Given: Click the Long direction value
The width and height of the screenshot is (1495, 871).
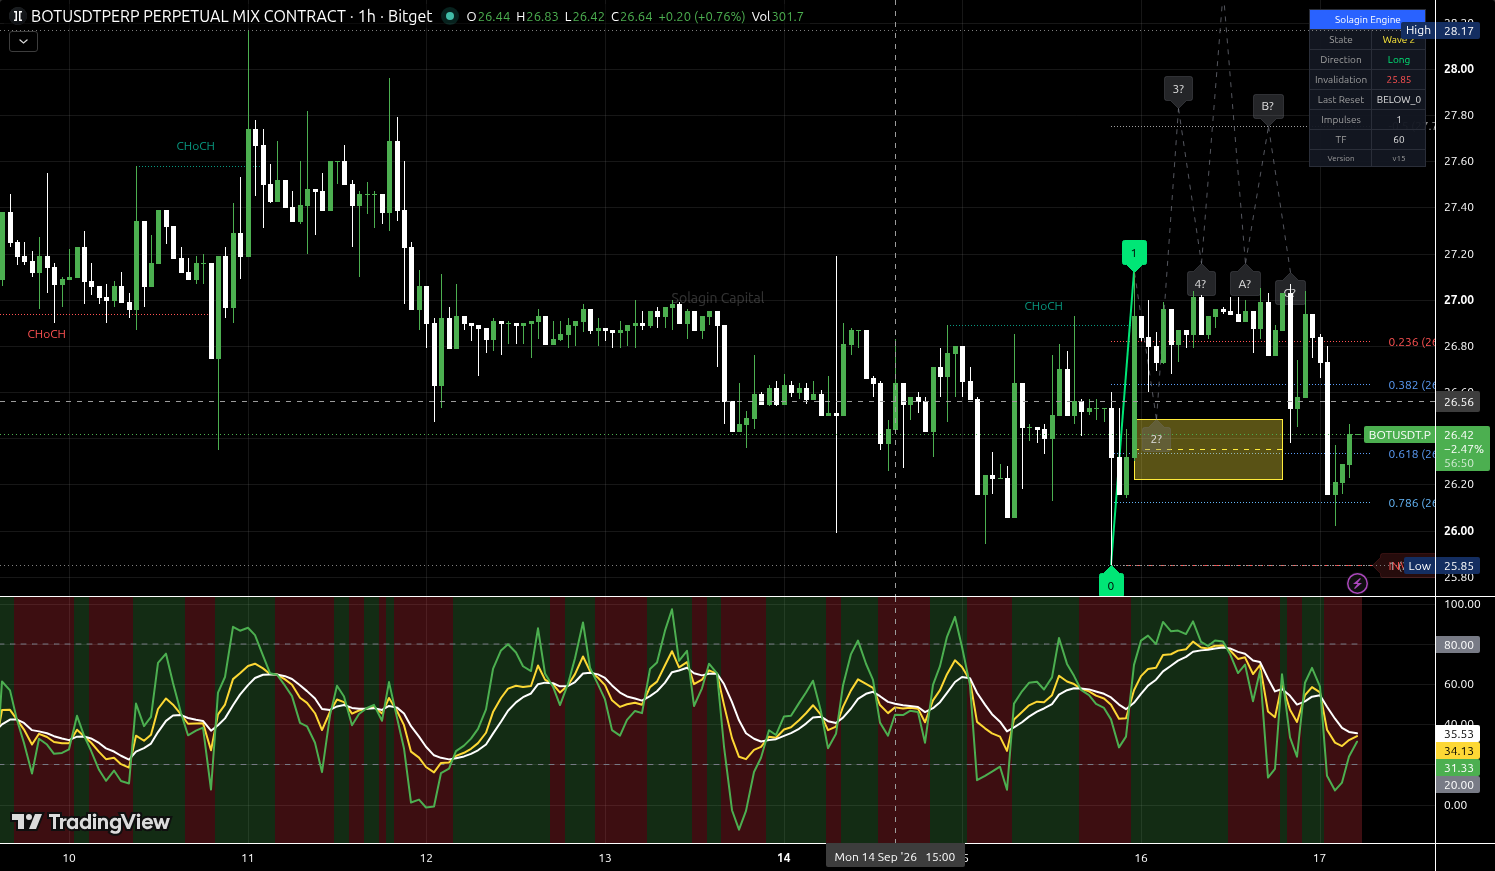Looking at the screenshot, I should (x=1399, y=60).
